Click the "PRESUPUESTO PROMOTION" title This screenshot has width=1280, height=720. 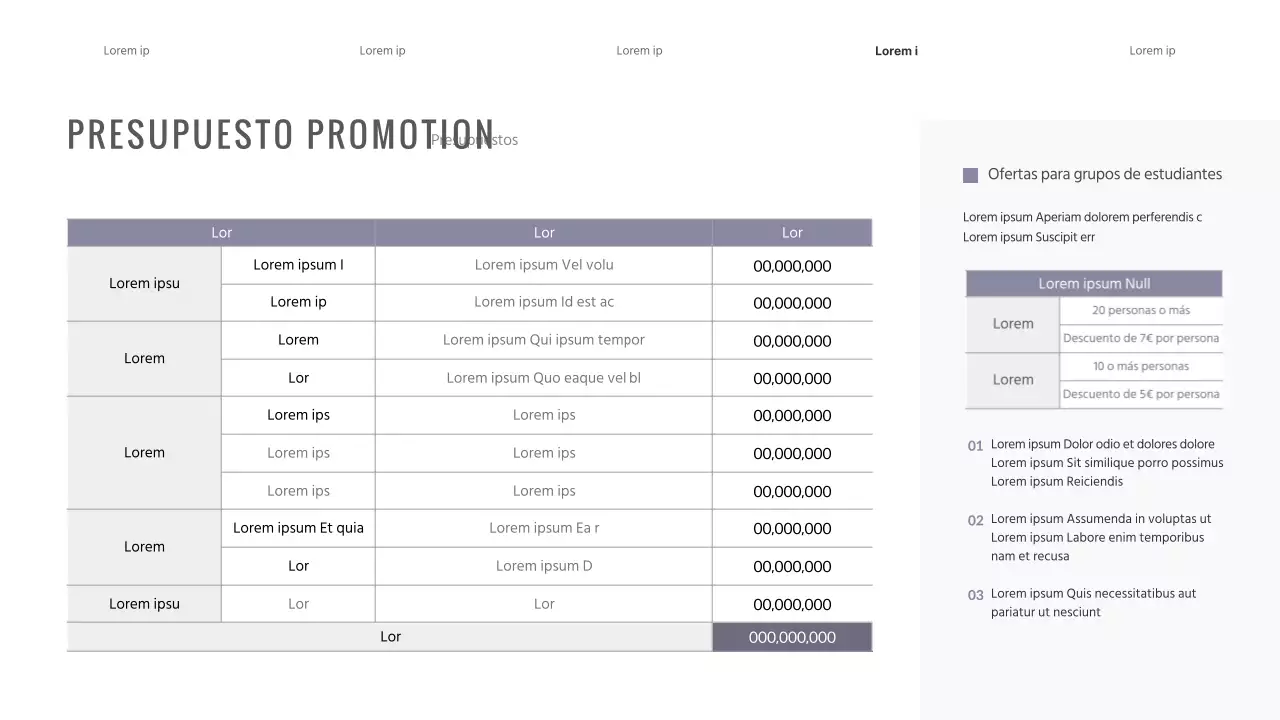281,135
